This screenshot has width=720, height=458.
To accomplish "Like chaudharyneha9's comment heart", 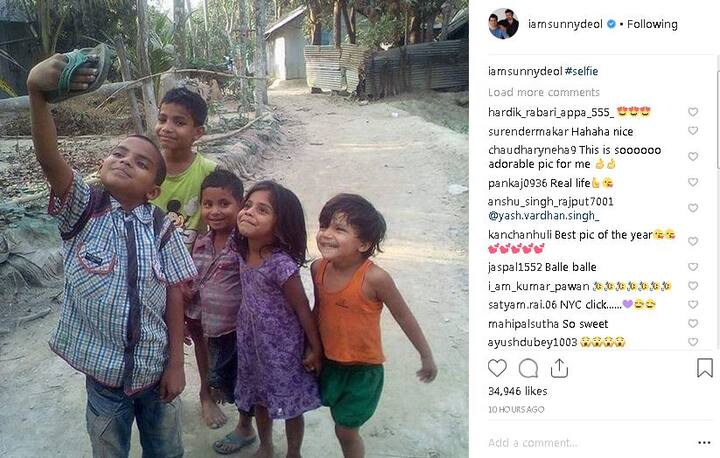I will pos(693,157).
